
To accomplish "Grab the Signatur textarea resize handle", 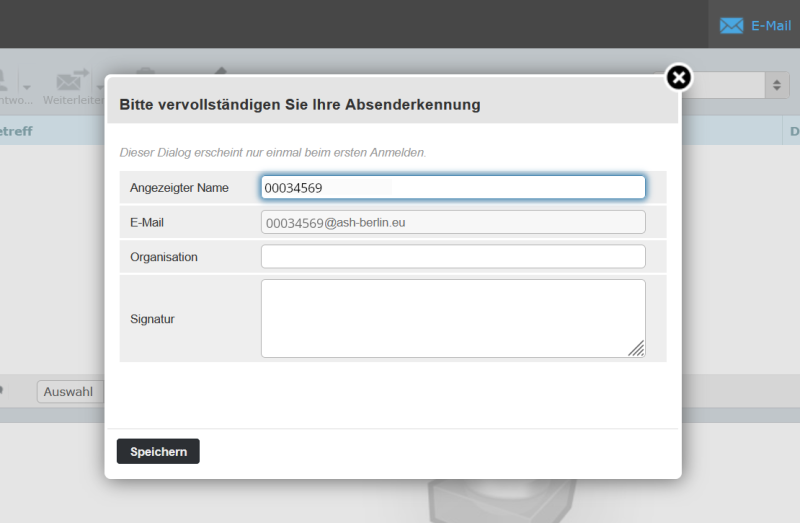I will (x=636, y=348).
